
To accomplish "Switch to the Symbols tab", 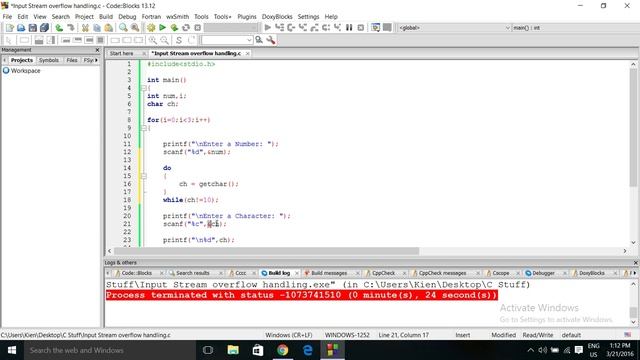I will [x=49, y=60].
